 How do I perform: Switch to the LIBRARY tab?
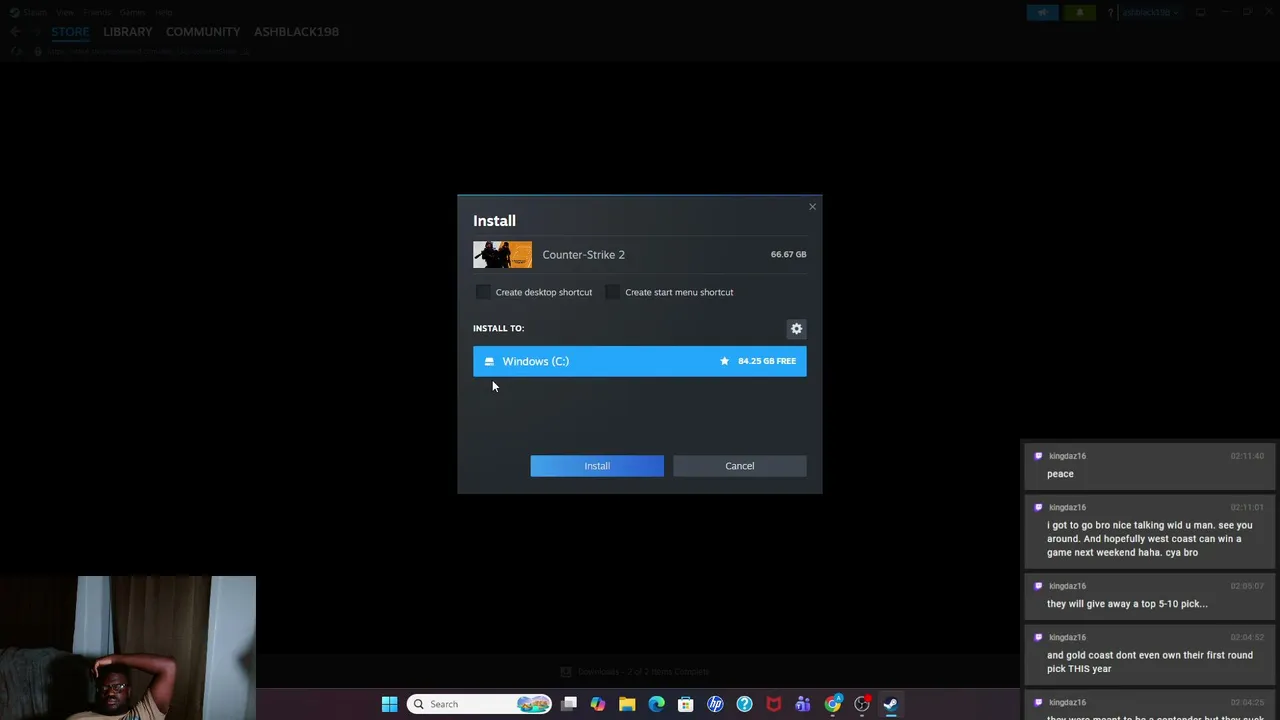tap(128, 32)
